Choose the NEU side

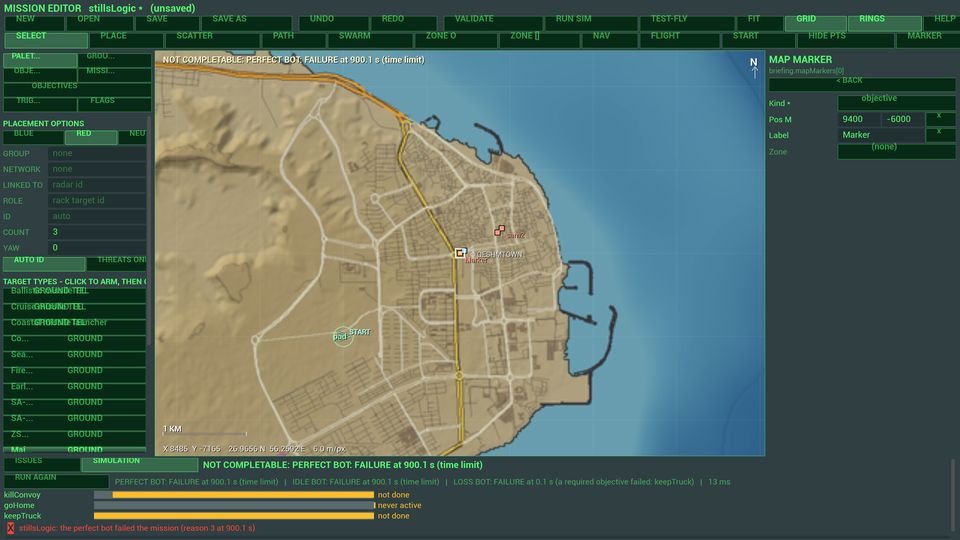(x=133, y=137)
